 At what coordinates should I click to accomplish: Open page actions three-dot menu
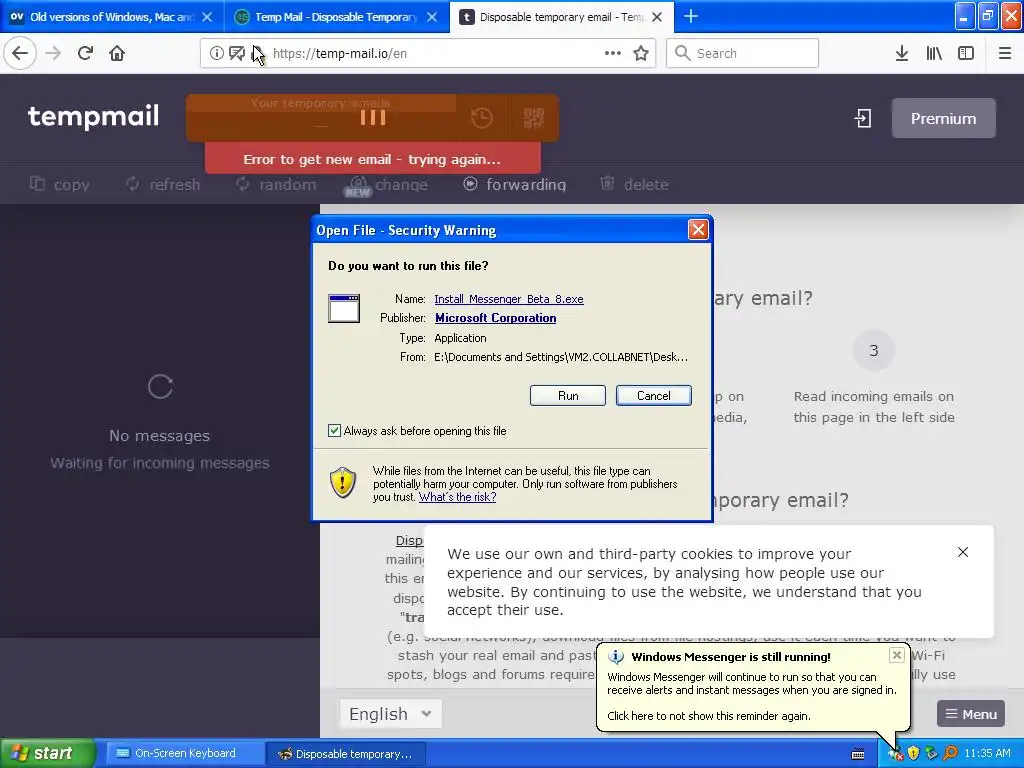613,53
